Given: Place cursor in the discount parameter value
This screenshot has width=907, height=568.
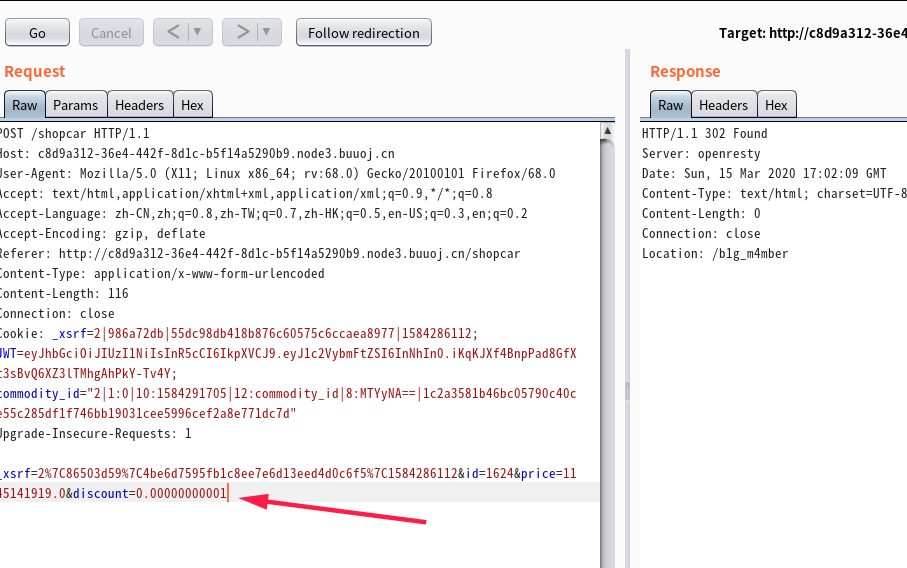Looking at the screenshot, I should pyautogui.click(x=180, y=493).
